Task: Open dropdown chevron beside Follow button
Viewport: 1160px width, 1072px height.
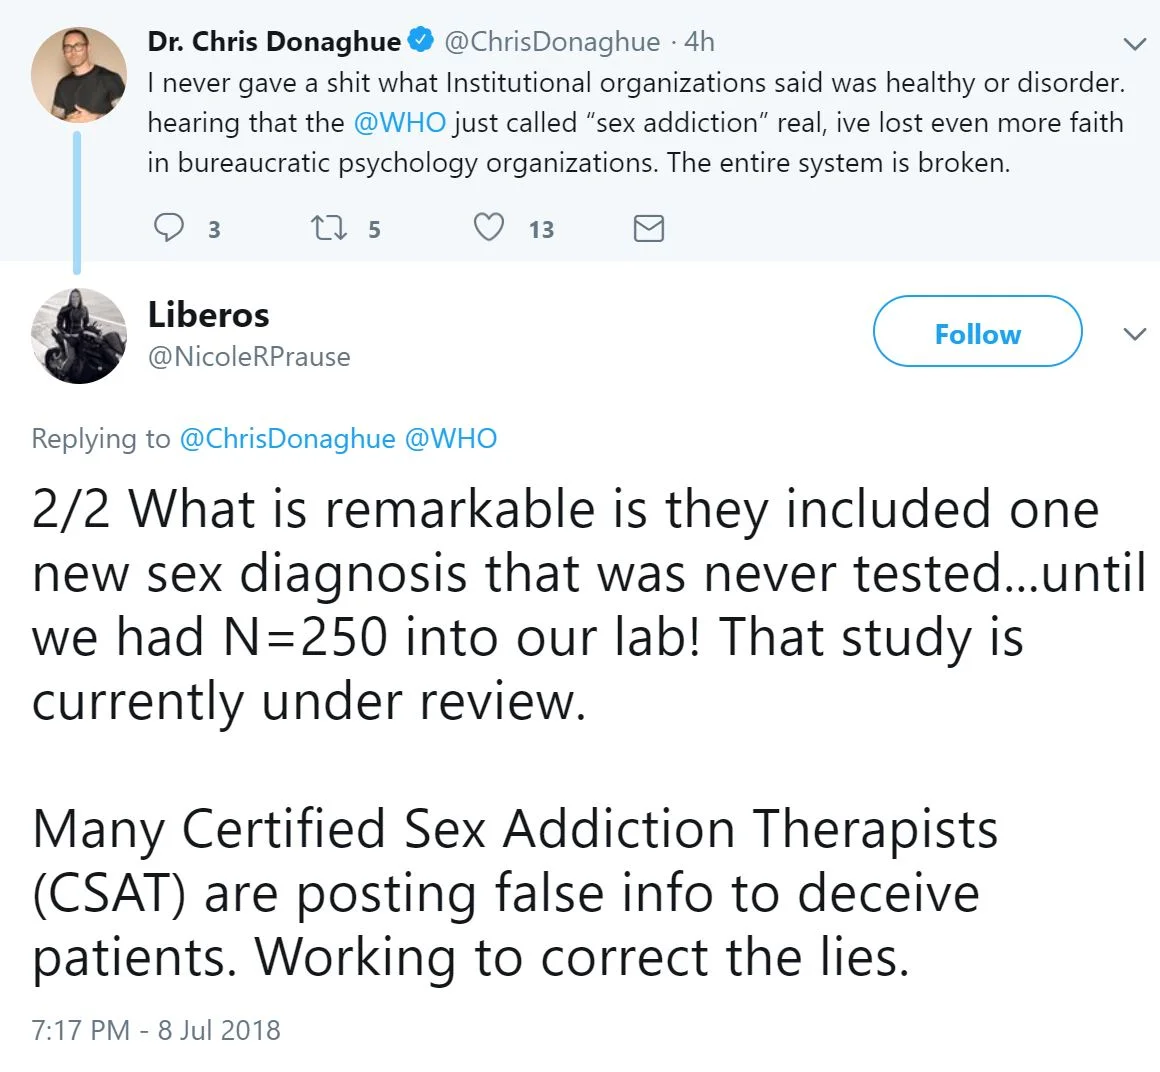Action: click(1134, 334)
